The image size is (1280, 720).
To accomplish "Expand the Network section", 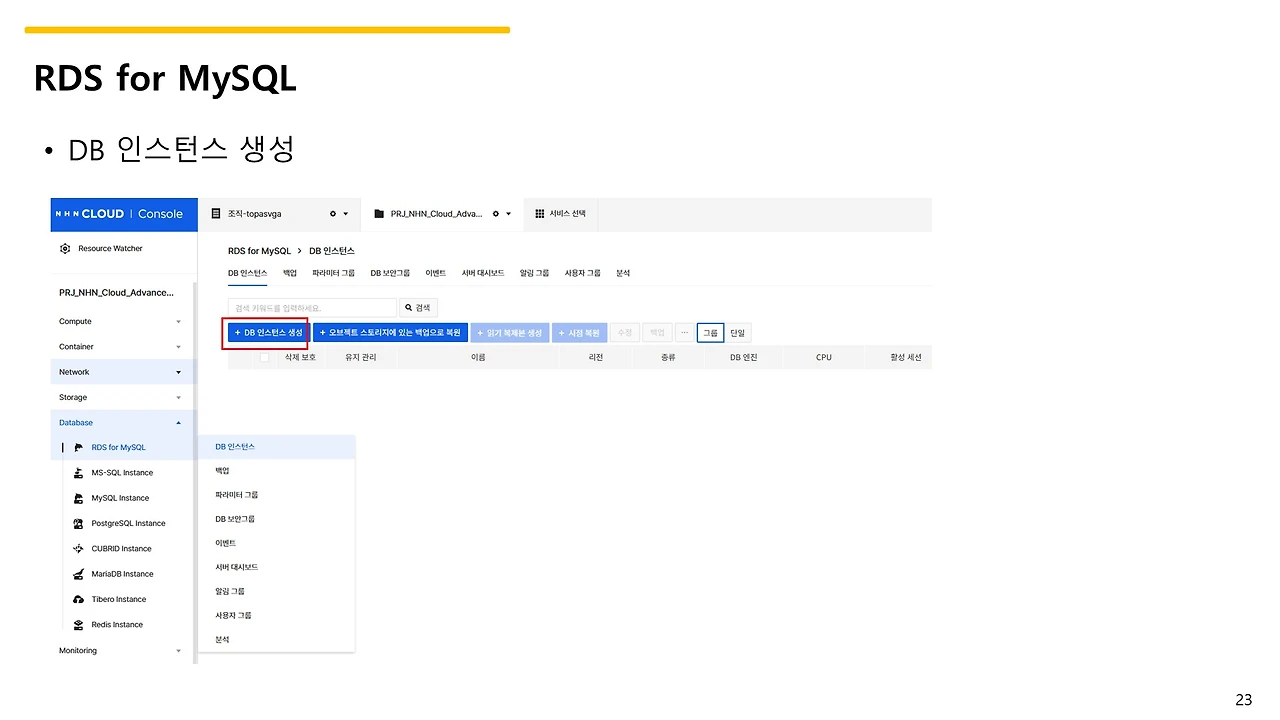I will pyautogui.click(x=179, y=372).
